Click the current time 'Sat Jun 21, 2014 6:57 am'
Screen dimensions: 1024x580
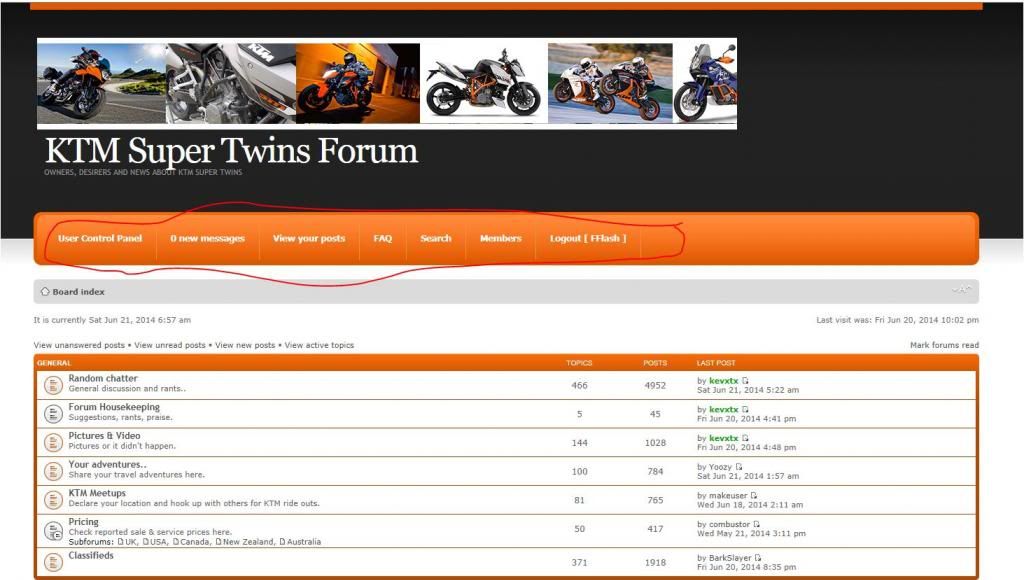pyautogui.click(x=139, y=320)
